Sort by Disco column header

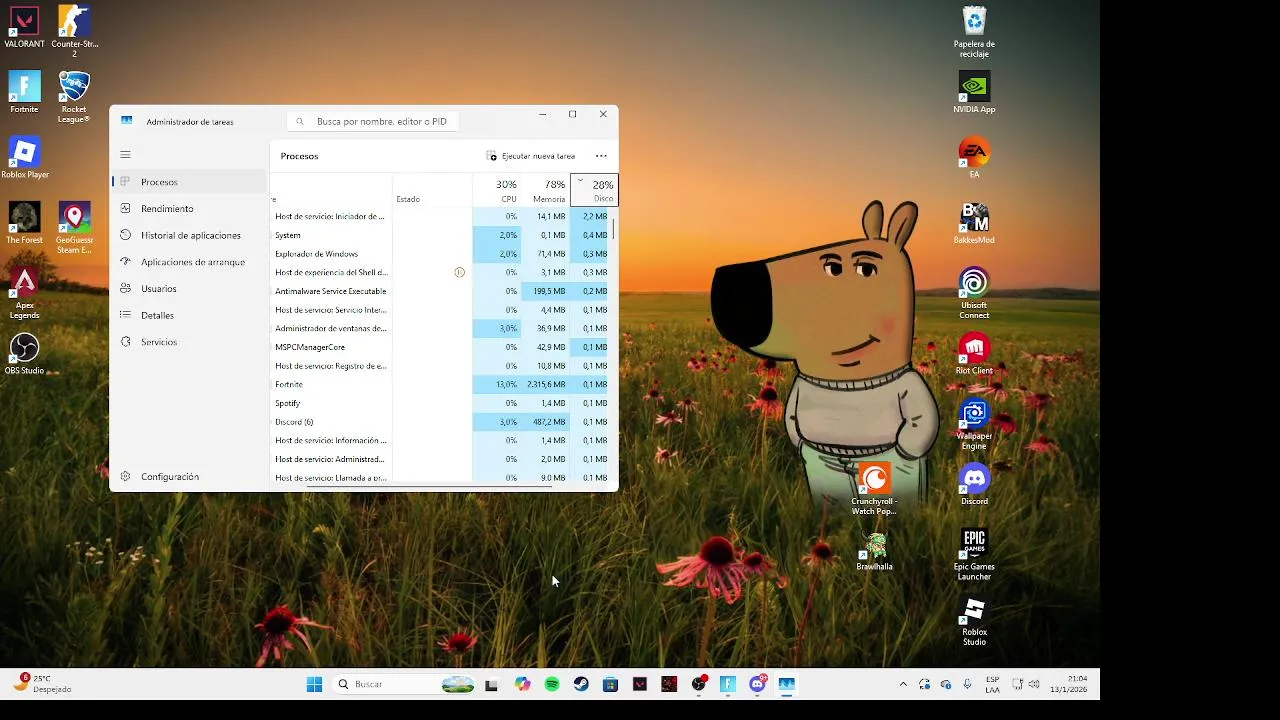[594, 190]
